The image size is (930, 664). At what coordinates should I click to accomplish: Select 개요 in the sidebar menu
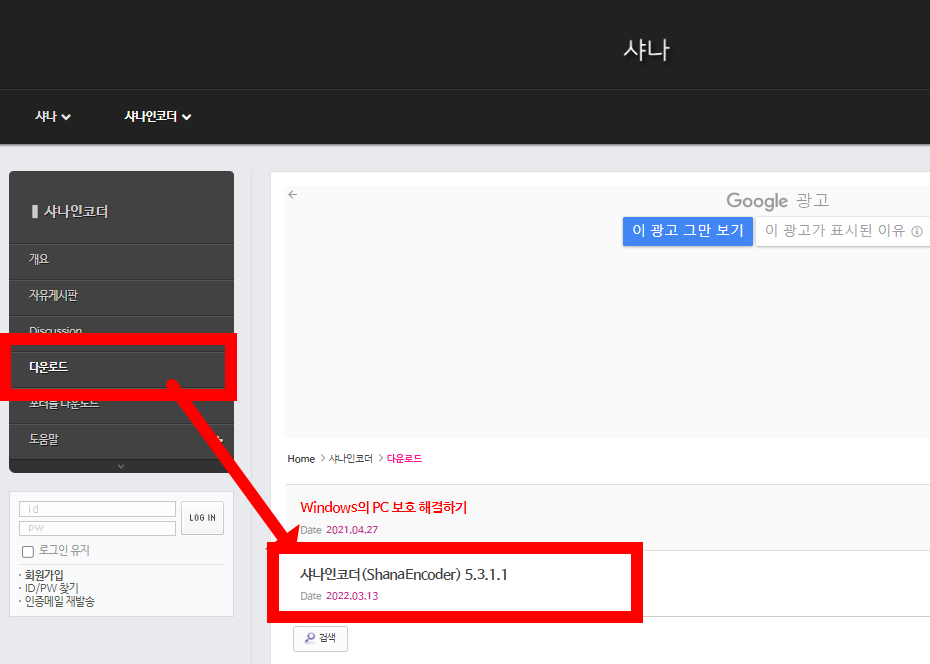point(38,259)
